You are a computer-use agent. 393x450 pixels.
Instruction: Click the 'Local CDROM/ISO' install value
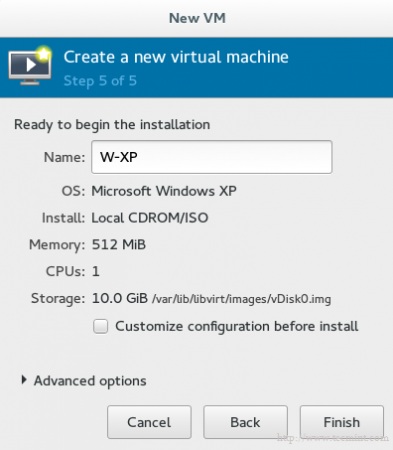click(x=150, y=218)
